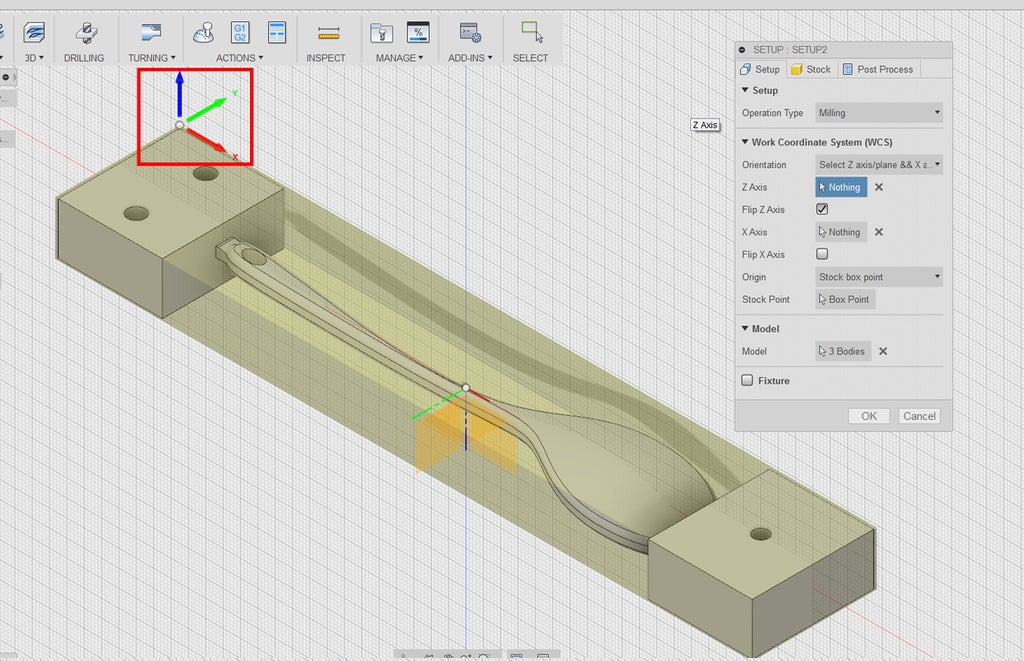Click the G1 G2 post process icon
This screenshot has width=1024, height=661.
pos(241,32)
